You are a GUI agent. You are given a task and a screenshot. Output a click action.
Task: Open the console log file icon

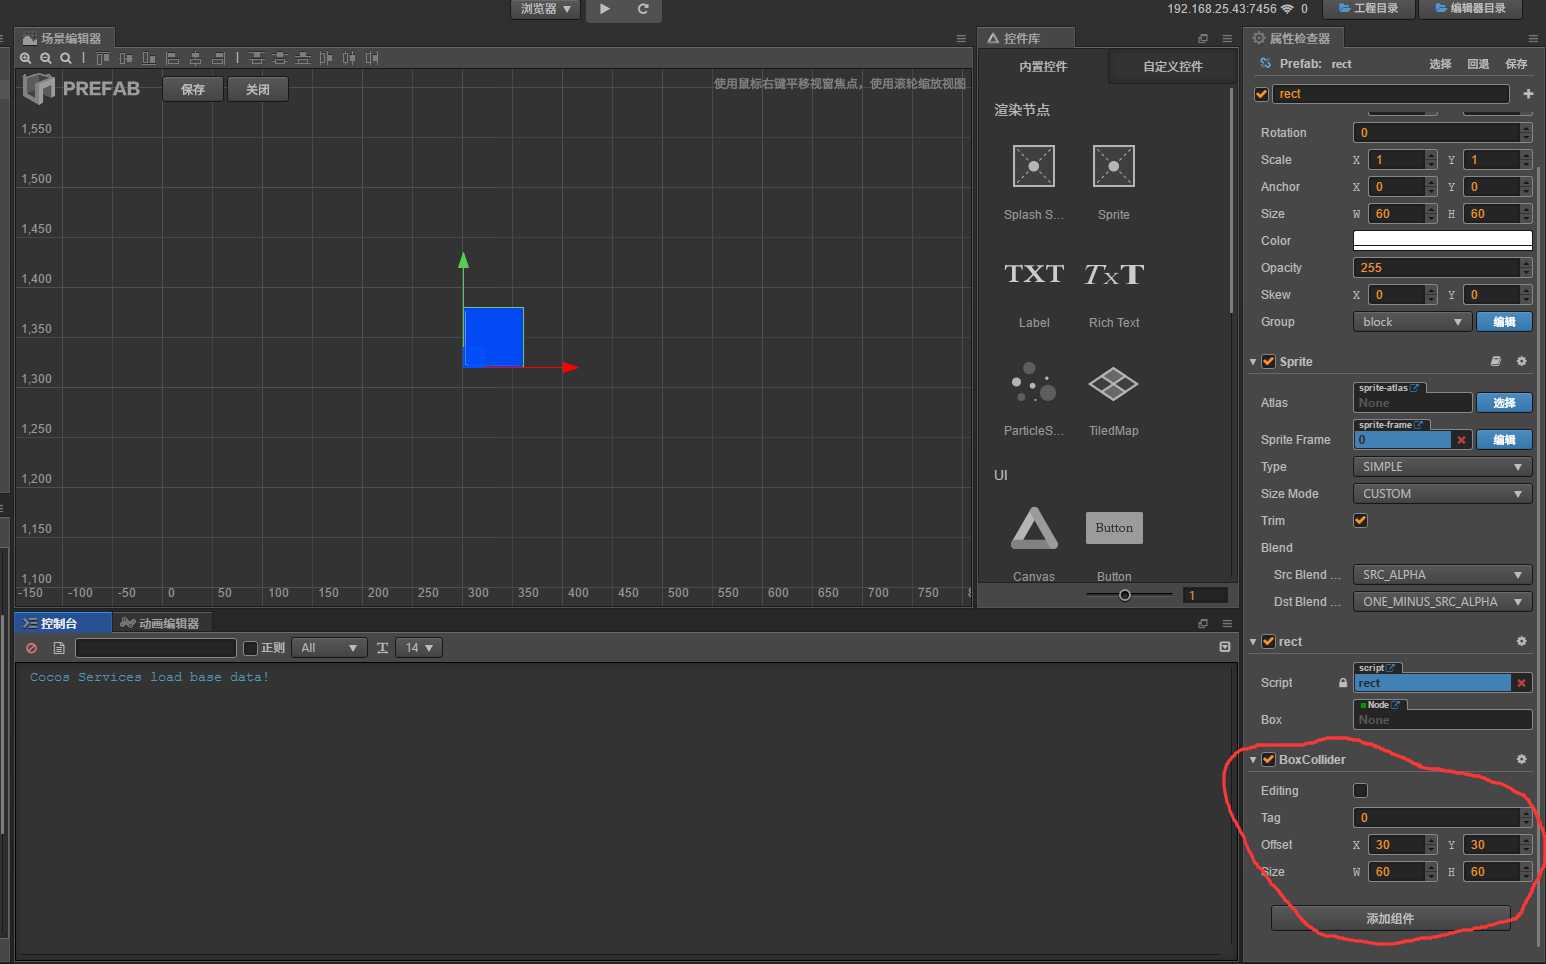point(59,648)
